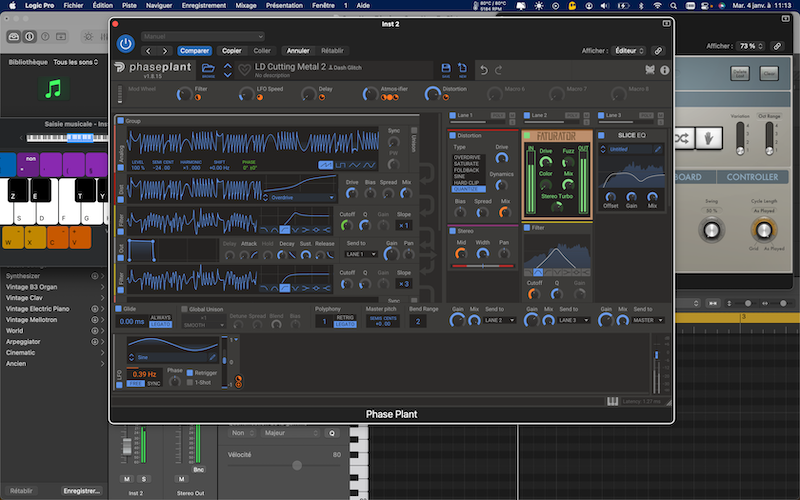Open Lane 1 Send to LANE 2 dropdown
This screenshot has height=500, width=800.
tap(499, 320)
